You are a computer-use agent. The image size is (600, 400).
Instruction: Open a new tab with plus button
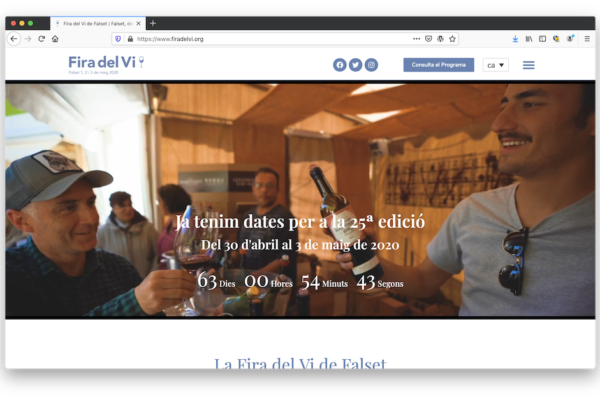(x=153, y=23)
